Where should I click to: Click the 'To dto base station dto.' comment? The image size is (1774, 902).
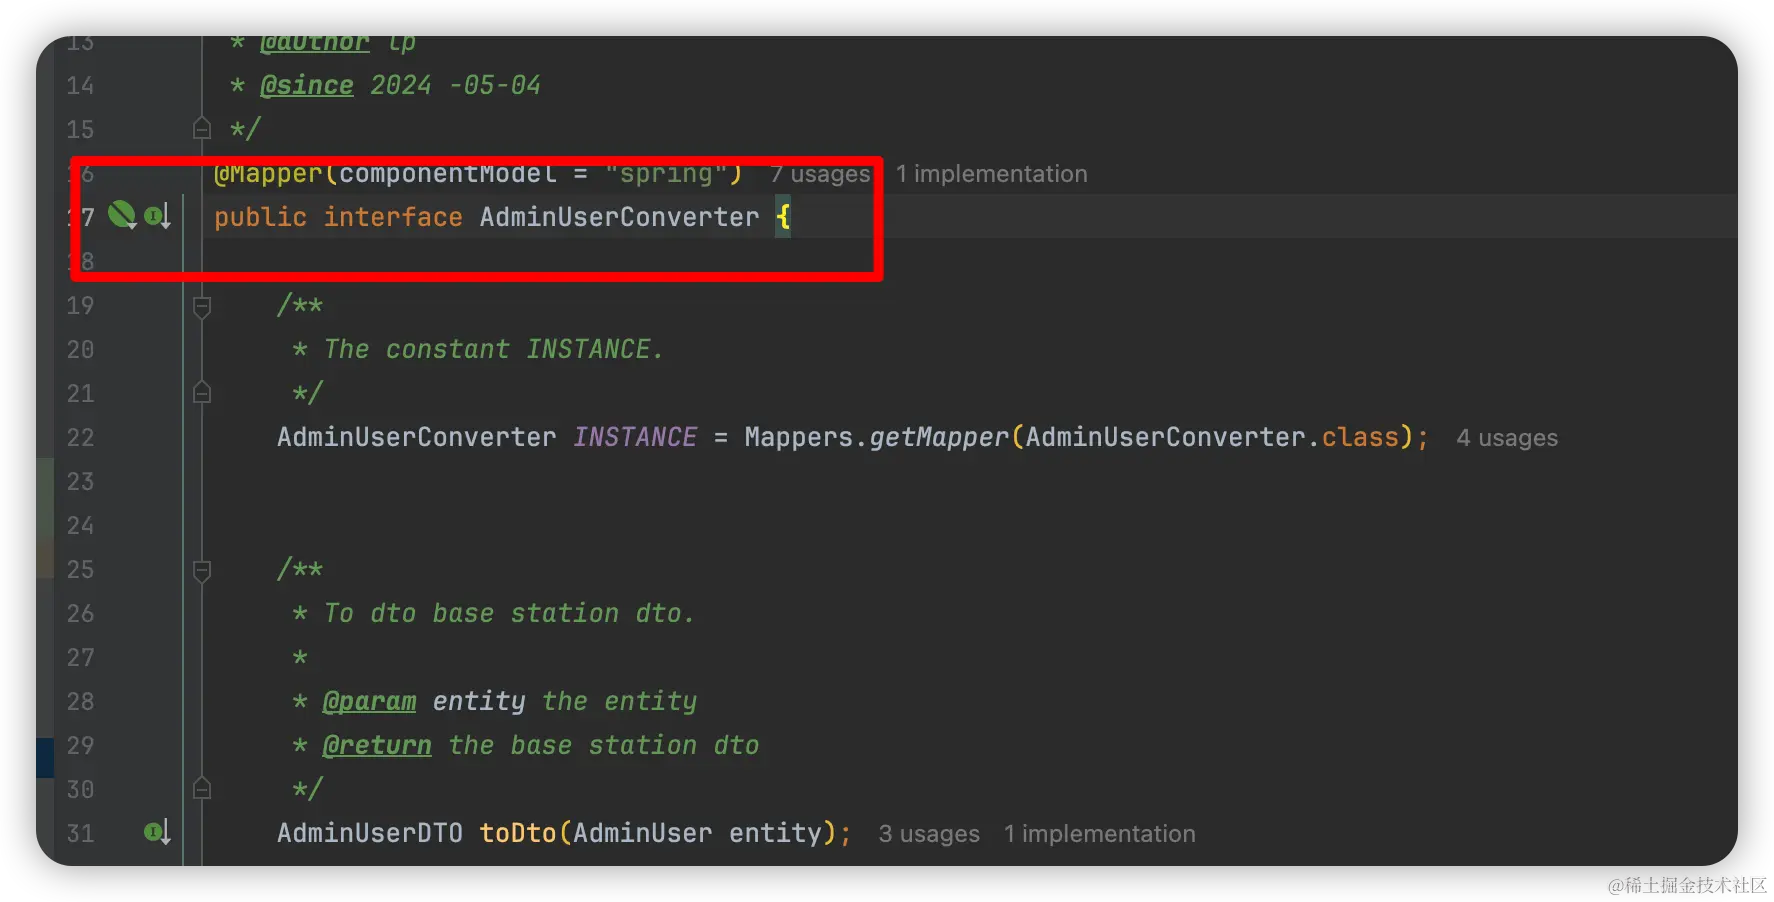(x=509, y=613)
